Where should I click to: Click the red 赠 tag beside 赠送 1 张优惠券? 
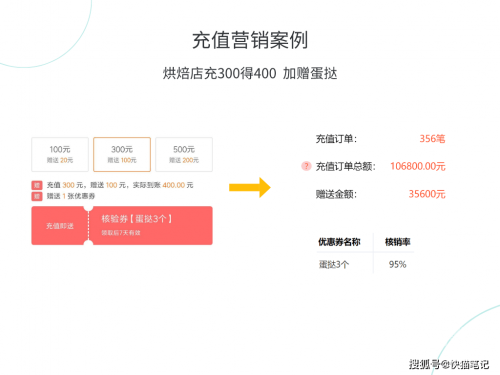(x=37, y=196)
